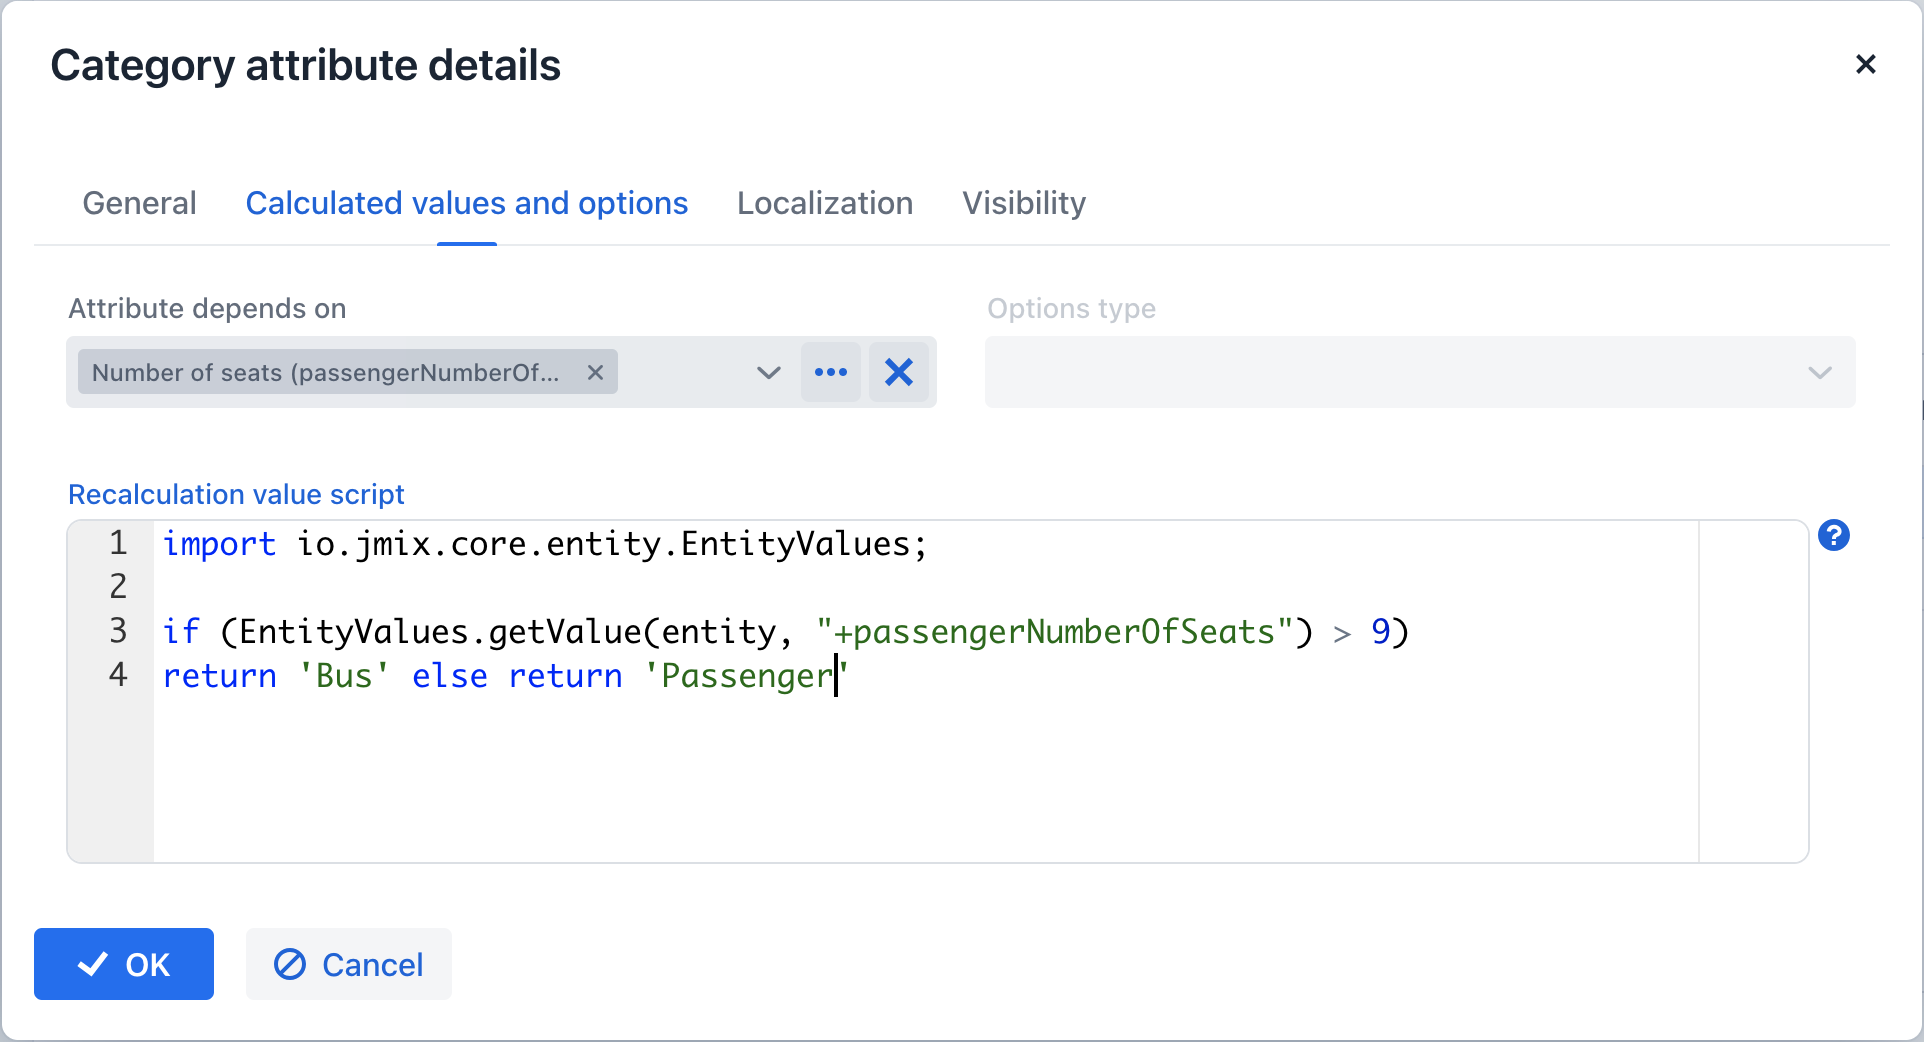The width and height of the screenshot is (1924, 1042).
Task: Open the Localization tab
Action: (824, 203)
